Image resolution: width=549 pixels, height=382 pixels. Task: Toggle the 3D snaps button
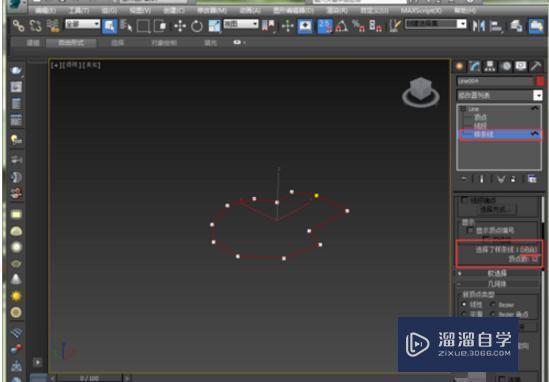[x=325, y=26]
